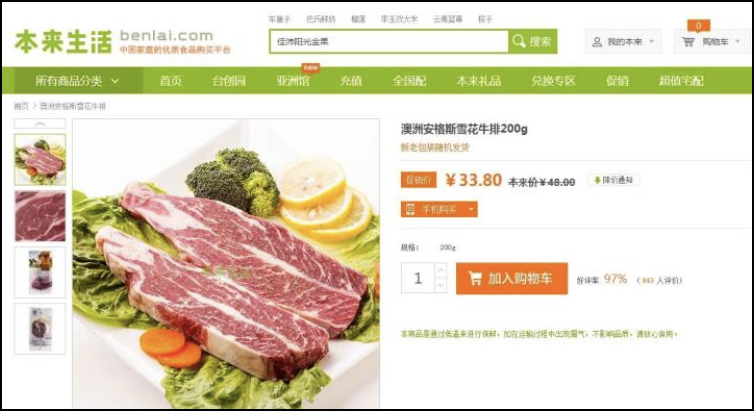Click the mobile purchase phone icon
This screenshot has width=754, height=411.
(x=410, y=209)
